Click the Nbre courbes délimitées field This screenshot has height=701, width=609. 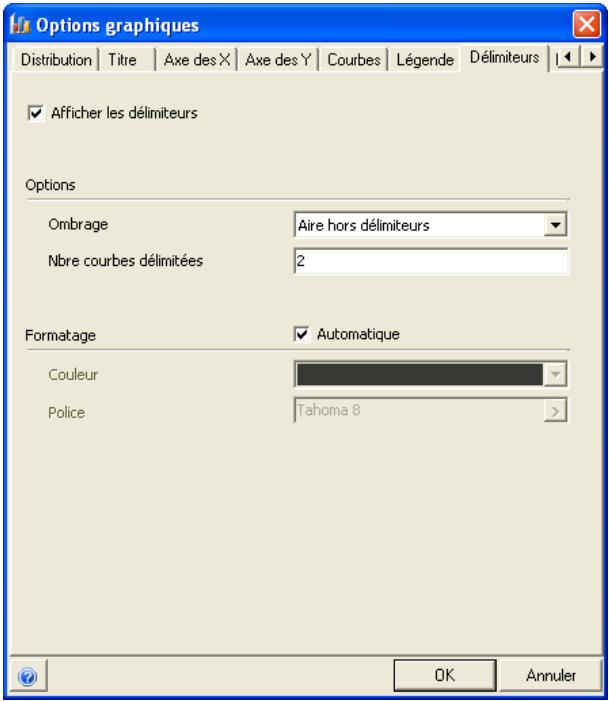pos(431,261)
